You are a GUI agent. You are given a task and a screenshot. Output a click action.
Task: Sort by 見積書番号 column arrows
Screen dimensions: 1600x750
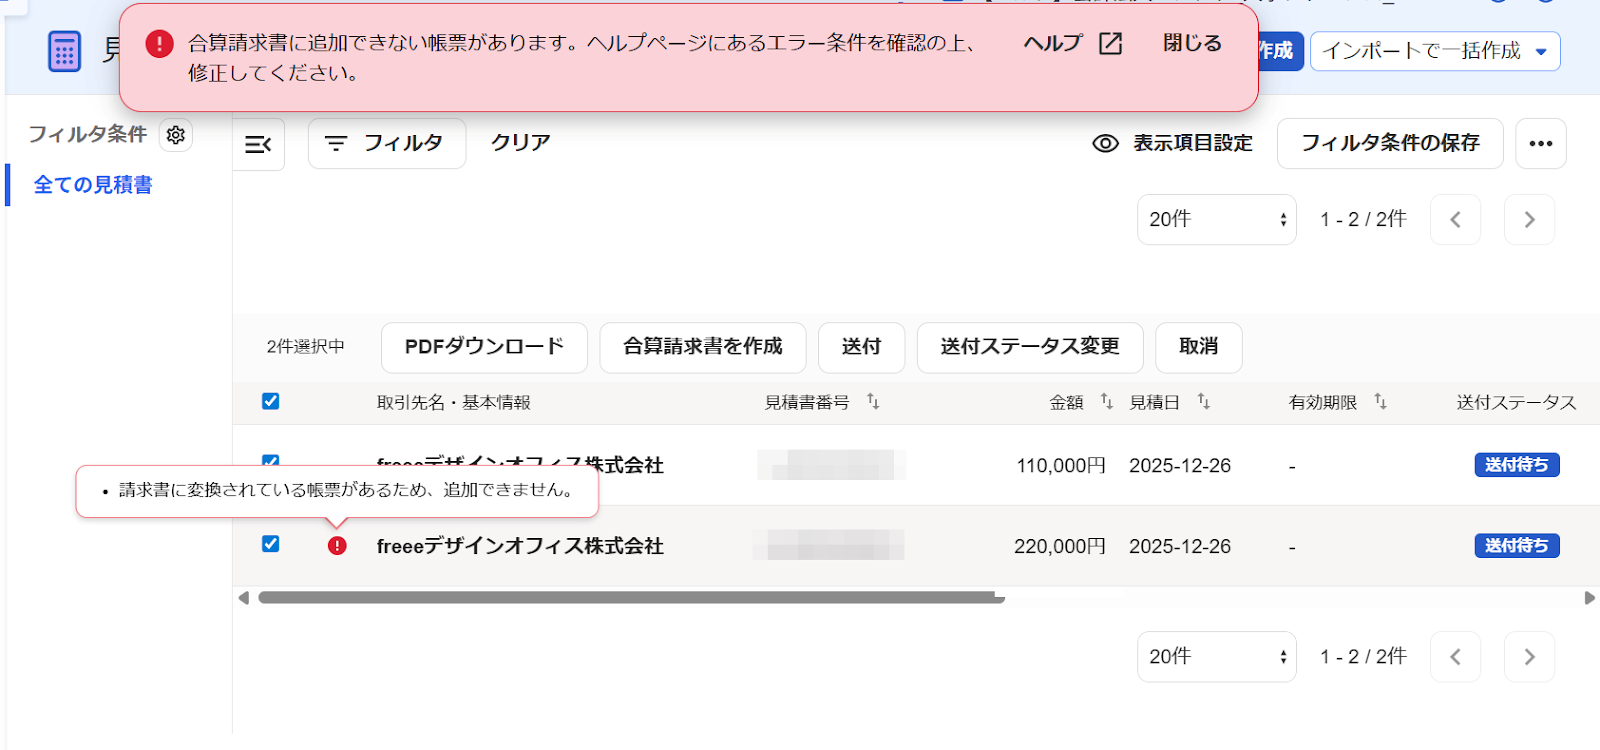873,401
